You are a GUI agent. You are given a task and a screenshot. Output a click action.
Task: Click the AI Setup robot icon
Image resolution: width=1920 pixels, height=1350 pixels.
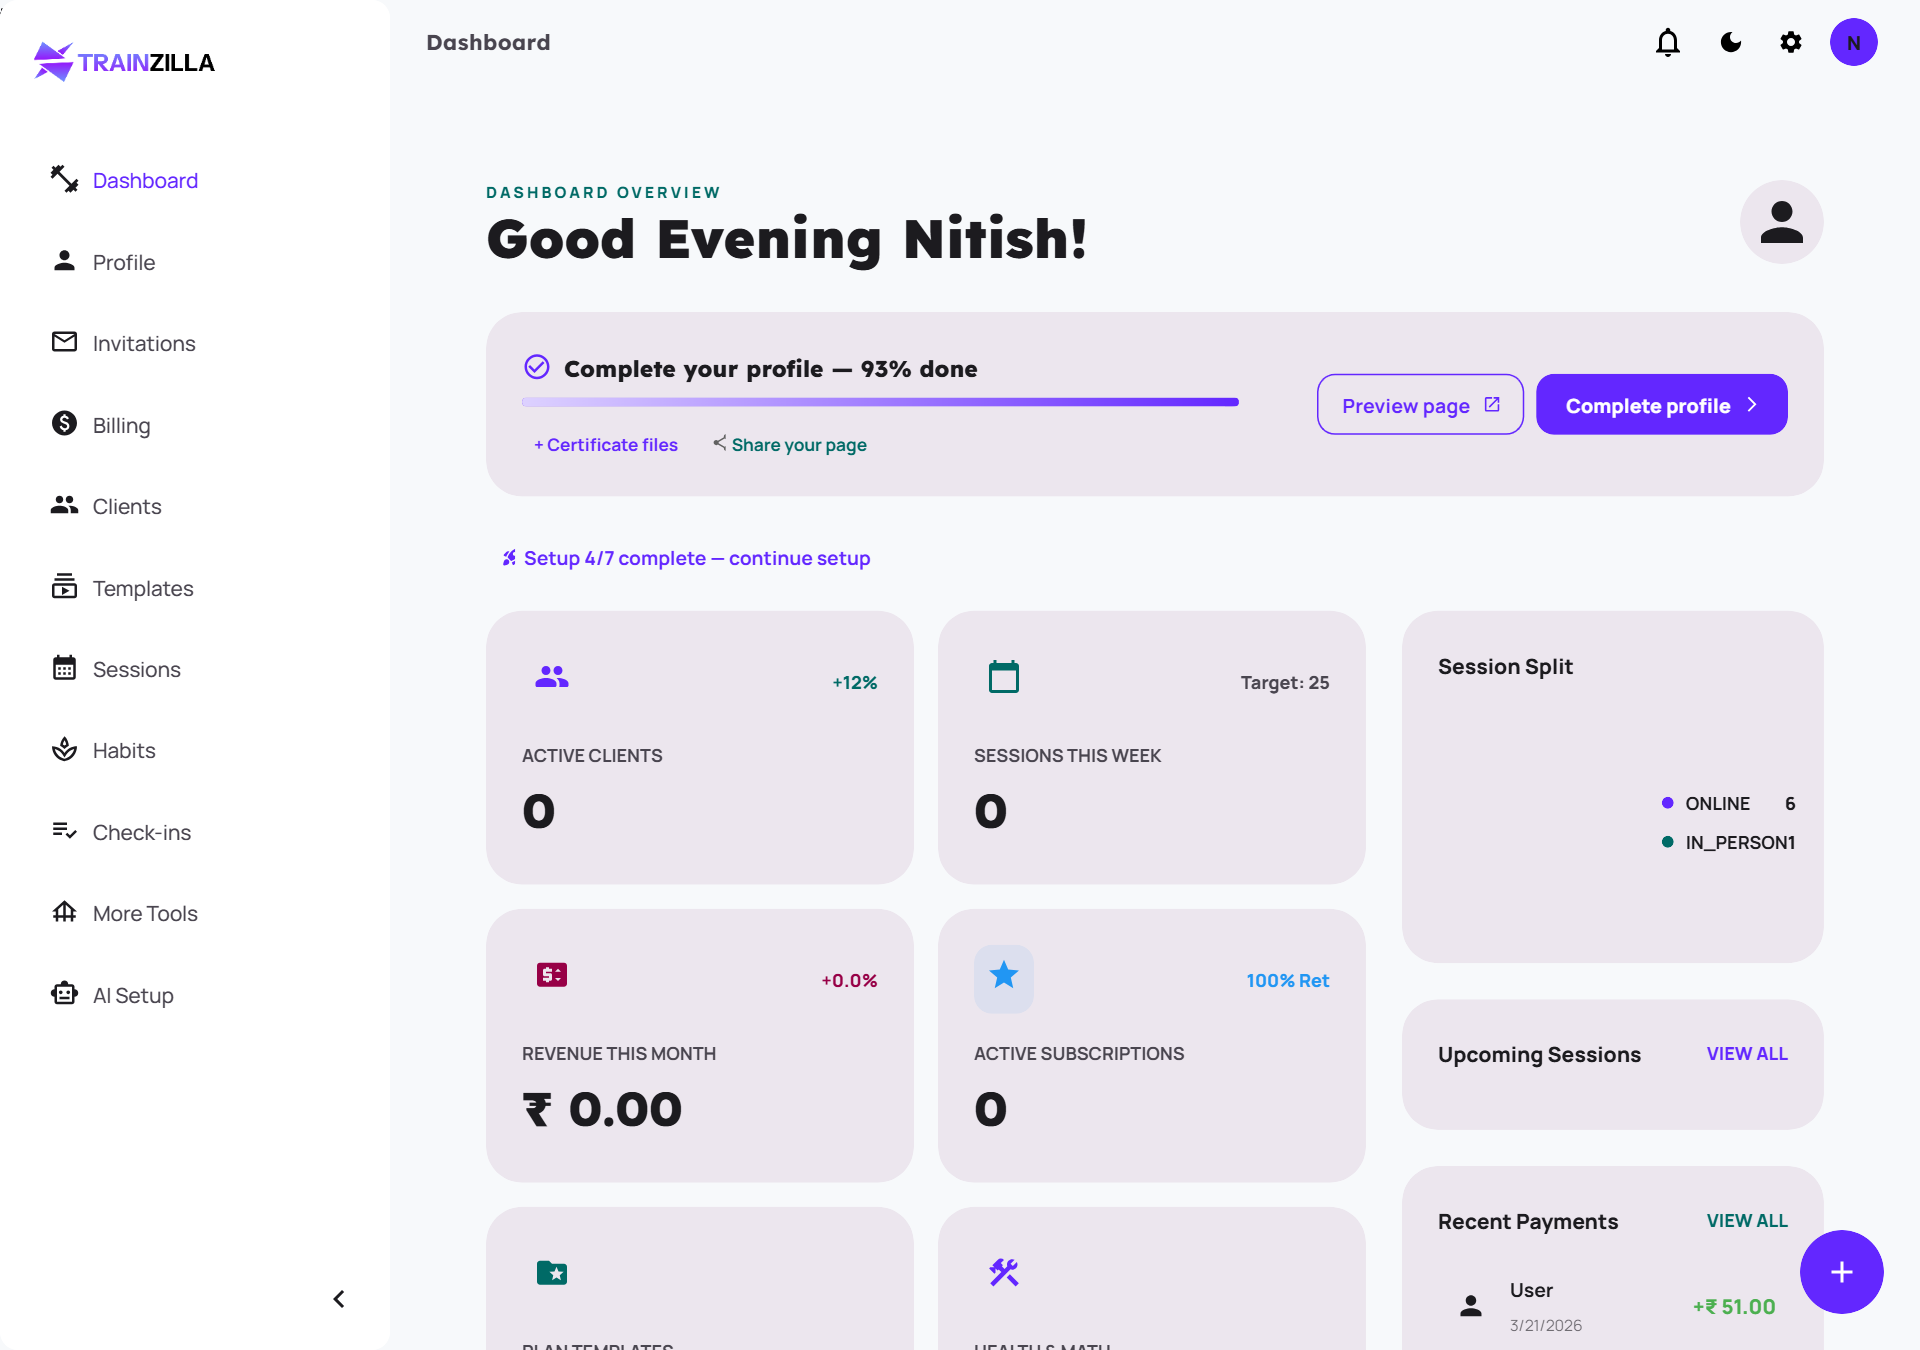[64, 994]
